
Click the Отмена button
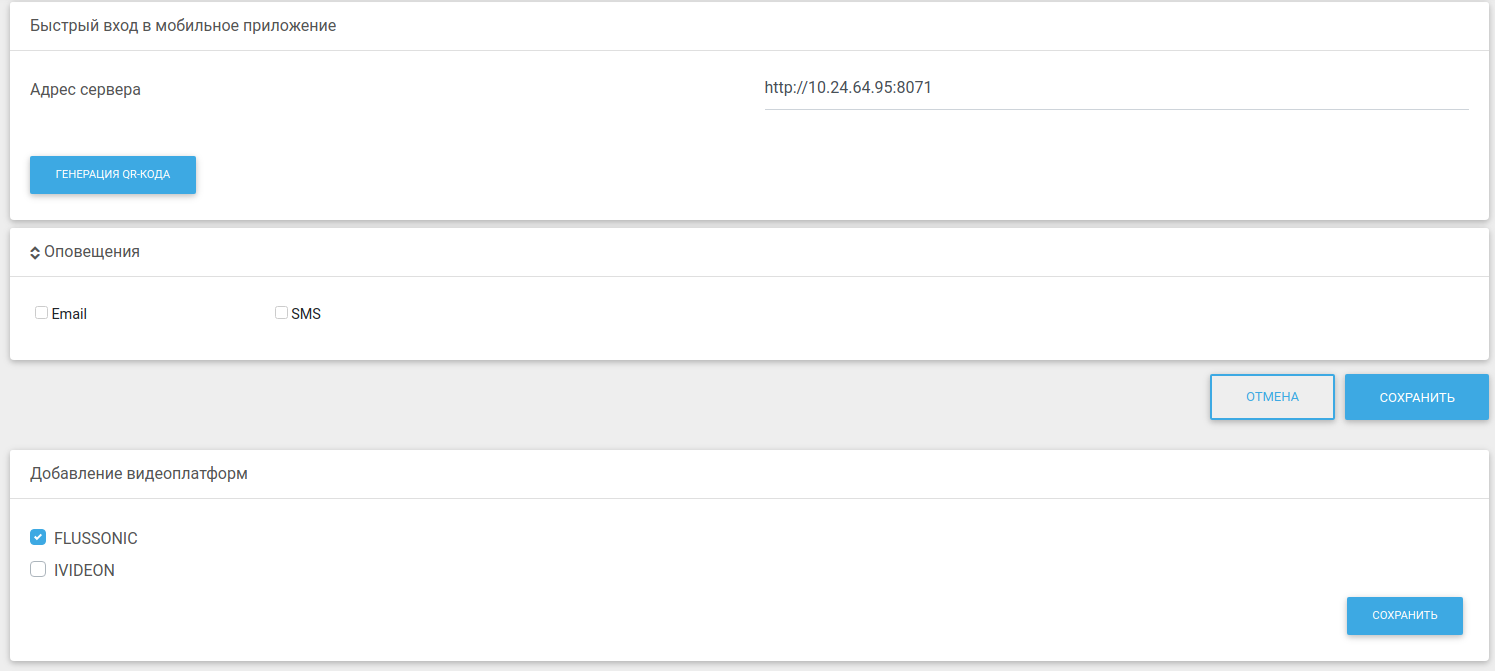(x=1272, y=397)
